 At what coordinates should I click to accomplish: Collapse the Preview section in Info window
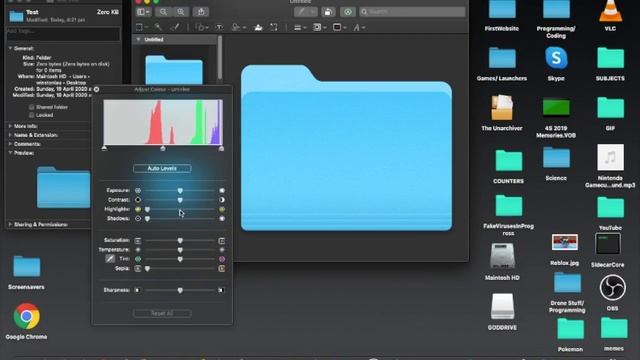[10, 153]
